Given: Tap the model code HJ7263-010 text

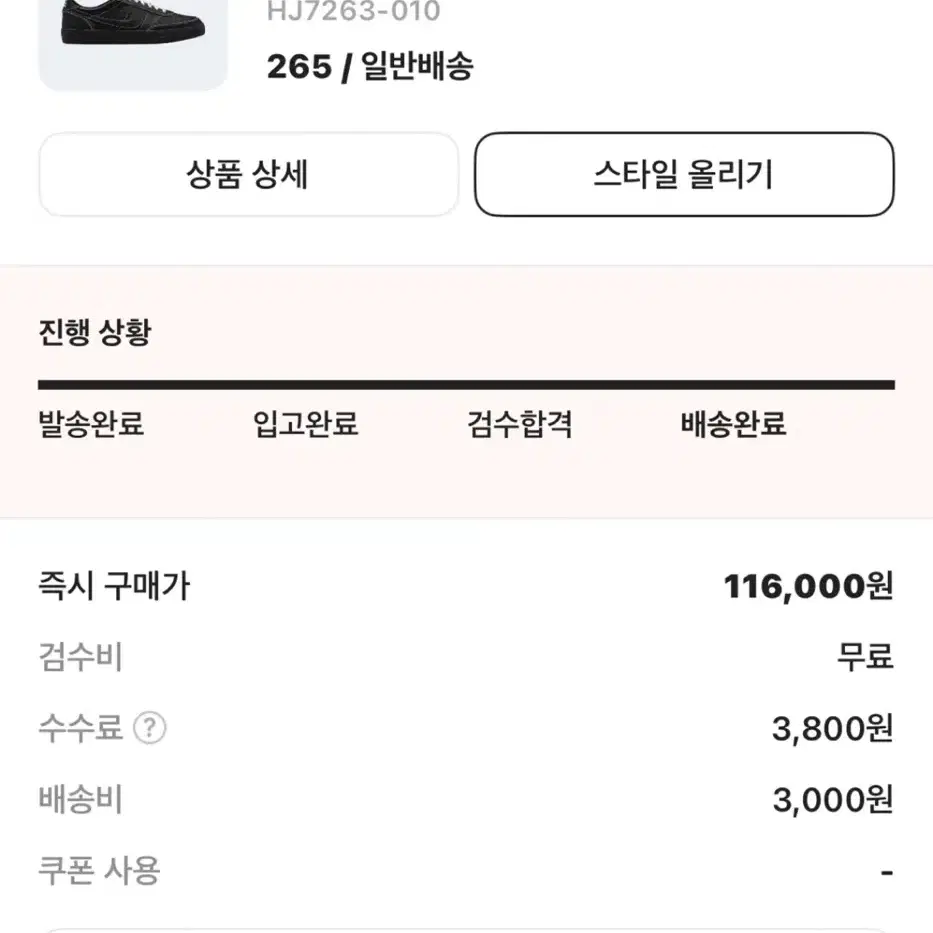Looking at the screenshot, I should [353, 11].
